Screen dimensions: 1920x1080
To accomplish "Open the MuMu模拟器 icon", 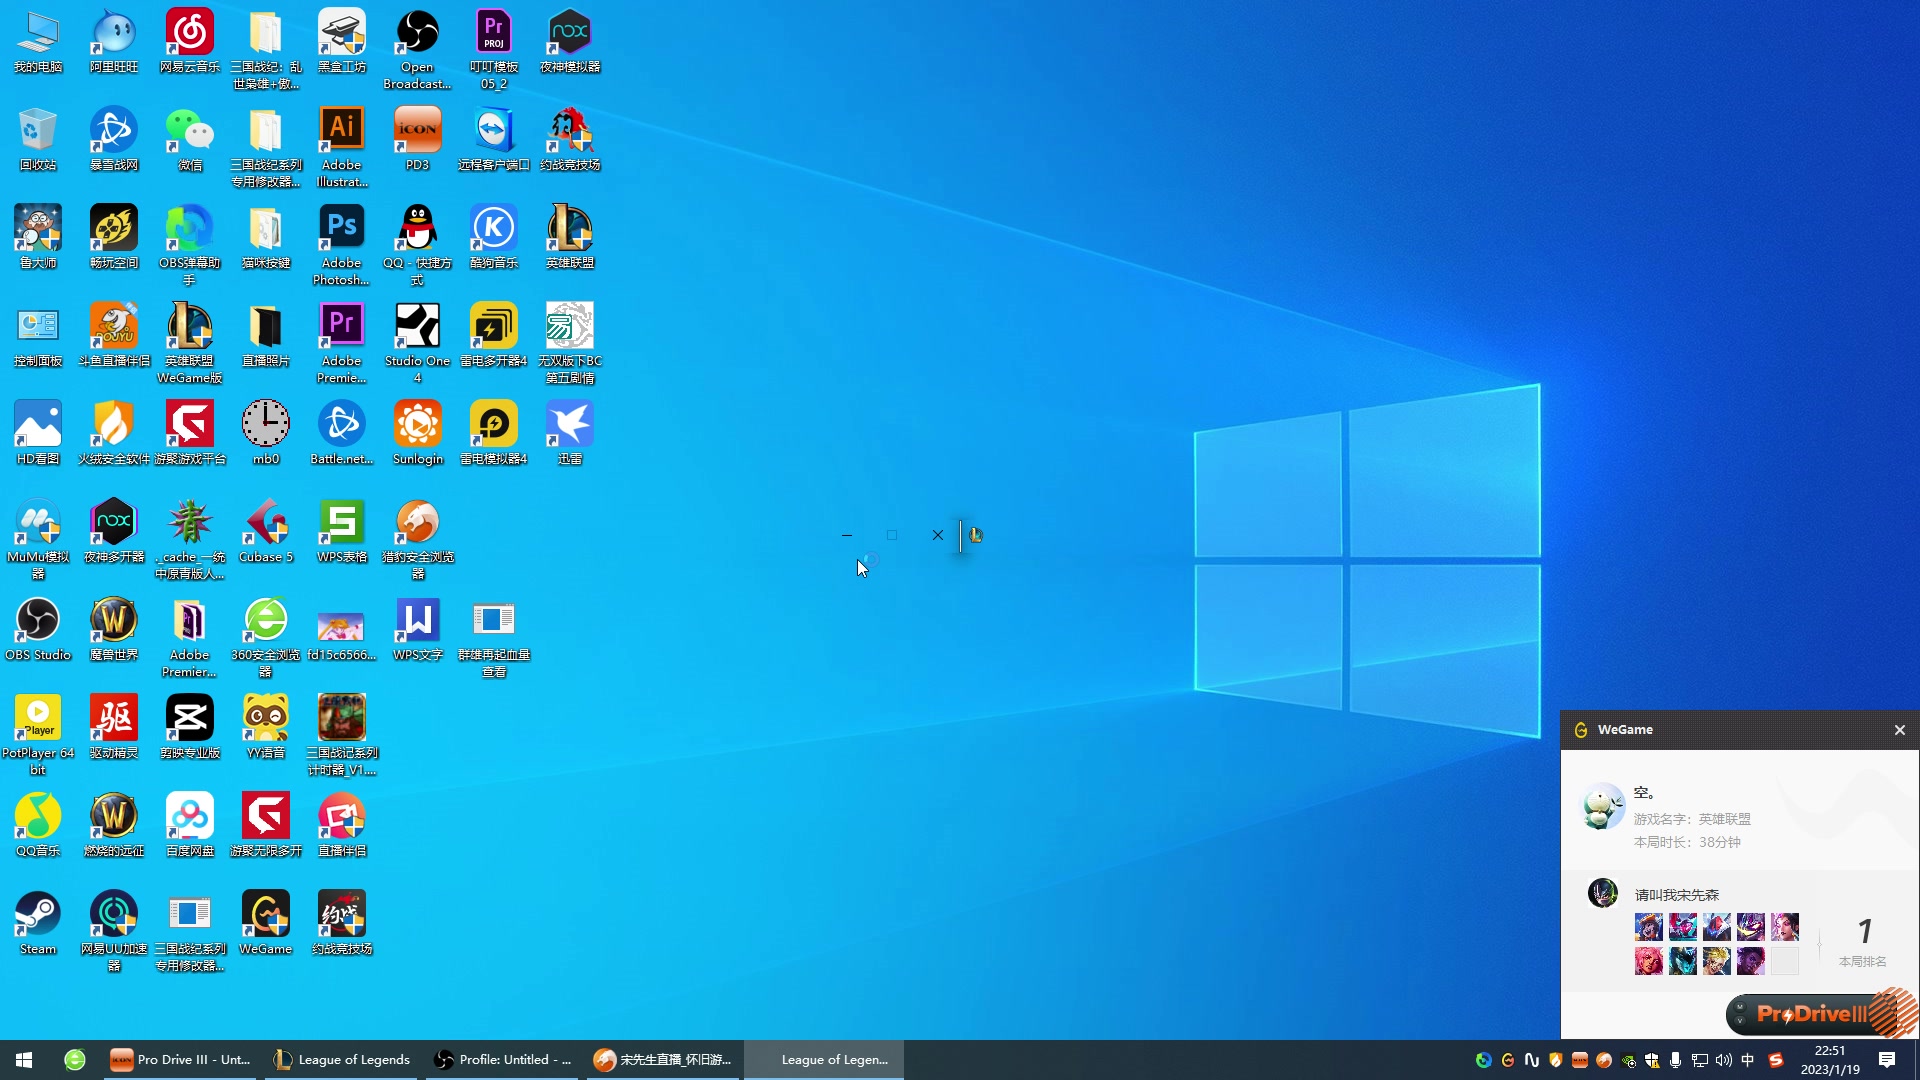I will click(x=37, y=522).
